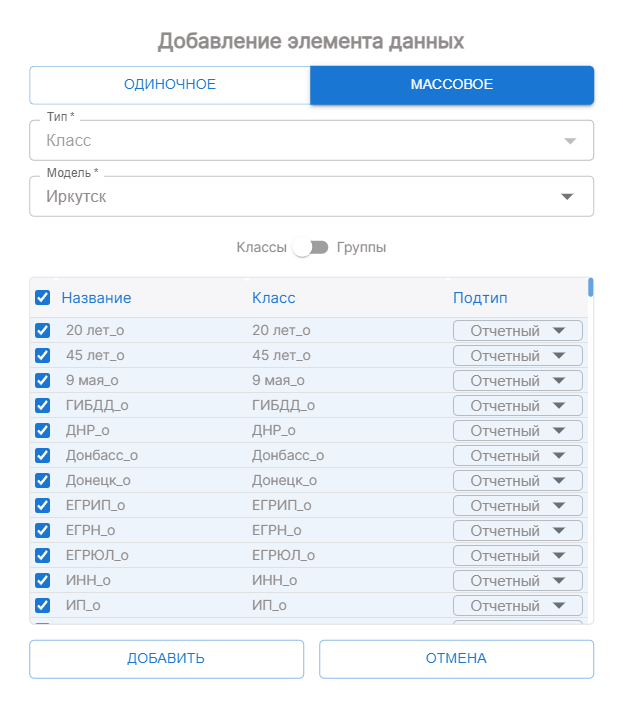
Task: Expand Подтип dropdown for ДНР_о row
Action: point(517,430)
